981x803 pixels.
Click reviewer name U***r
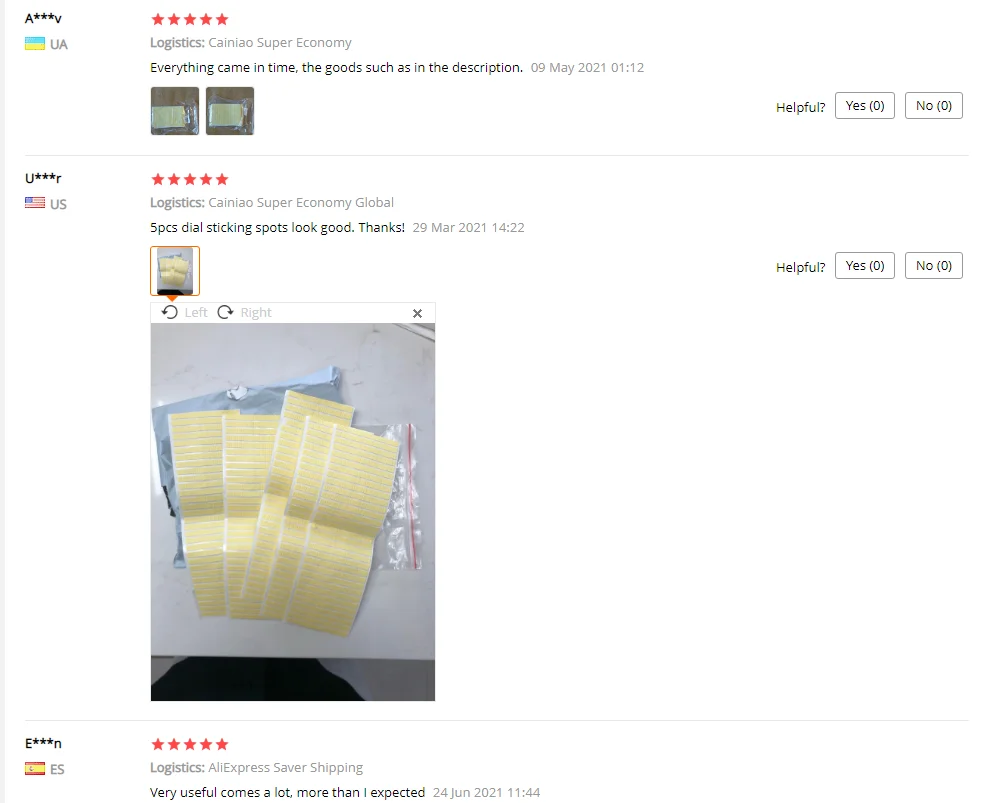43,178
